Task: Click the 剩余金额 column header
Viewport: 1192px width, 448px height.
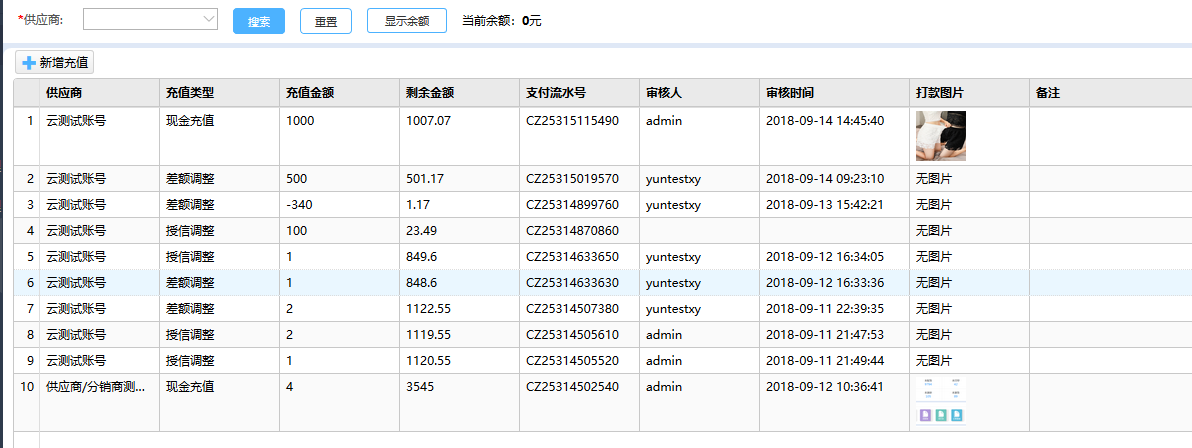Action: click(430, 93)
